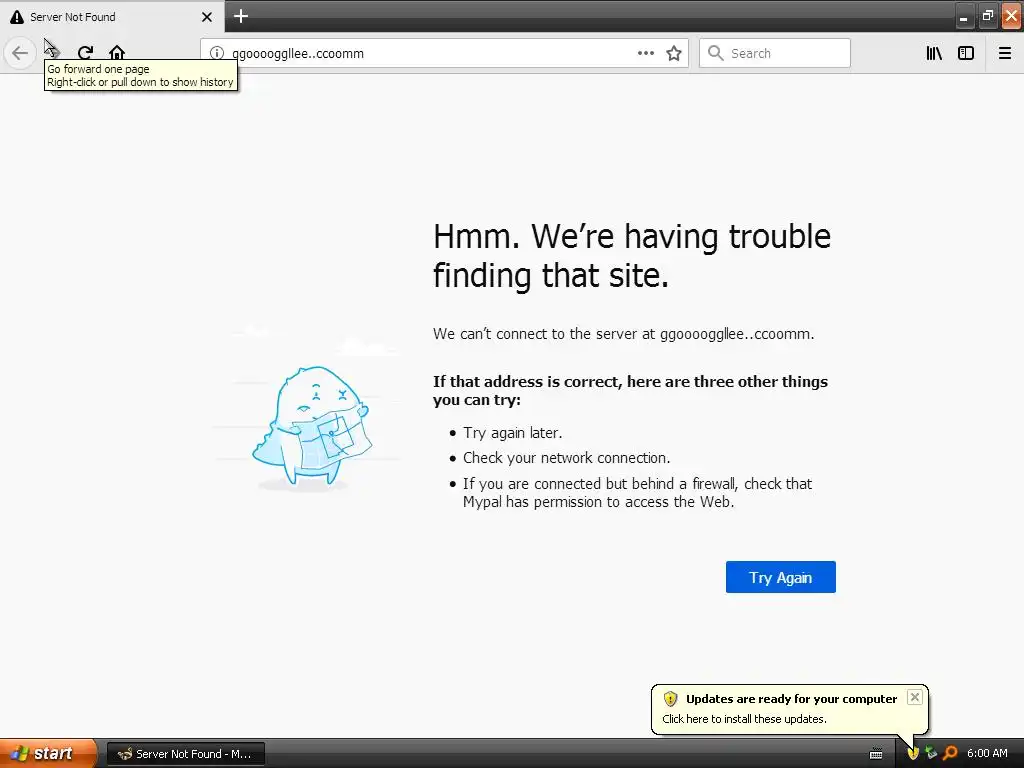Show site information icon in address bar

tap(217, 54)
